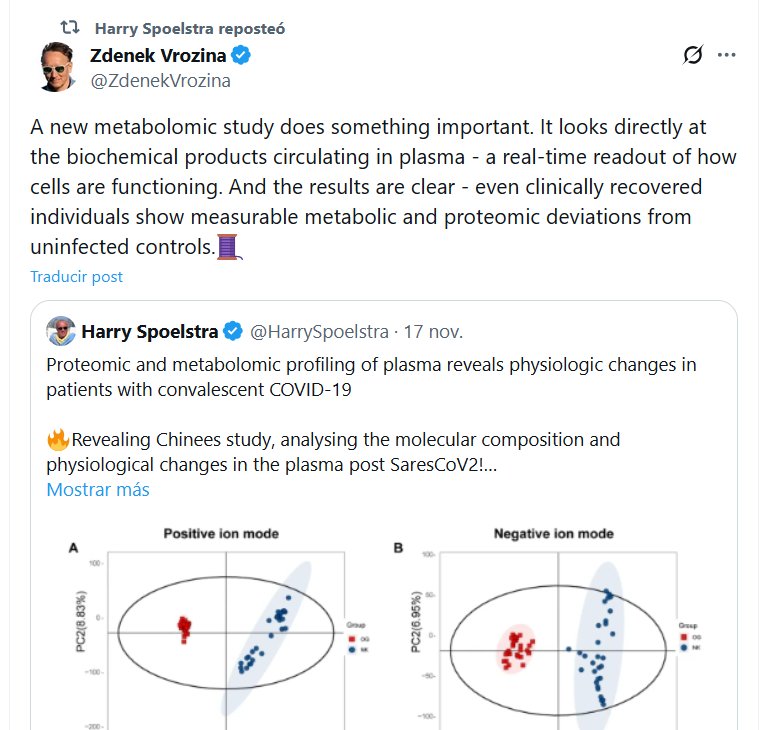This screenshot has width=766, height=730.
Task: Click "Traducir post" to translate
Action: (76, 276)
